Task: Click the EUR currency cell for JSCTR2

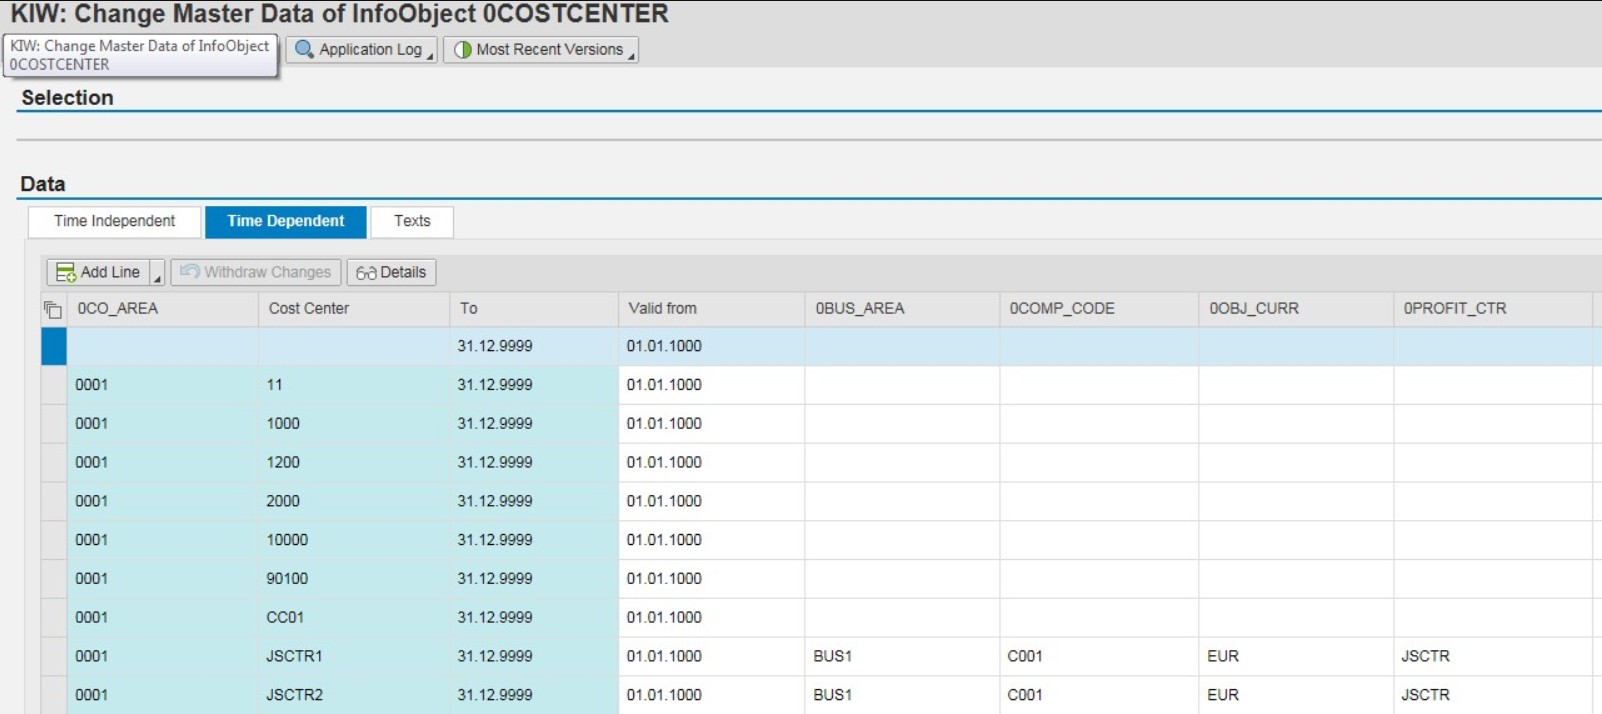Action: [1223, 695]
